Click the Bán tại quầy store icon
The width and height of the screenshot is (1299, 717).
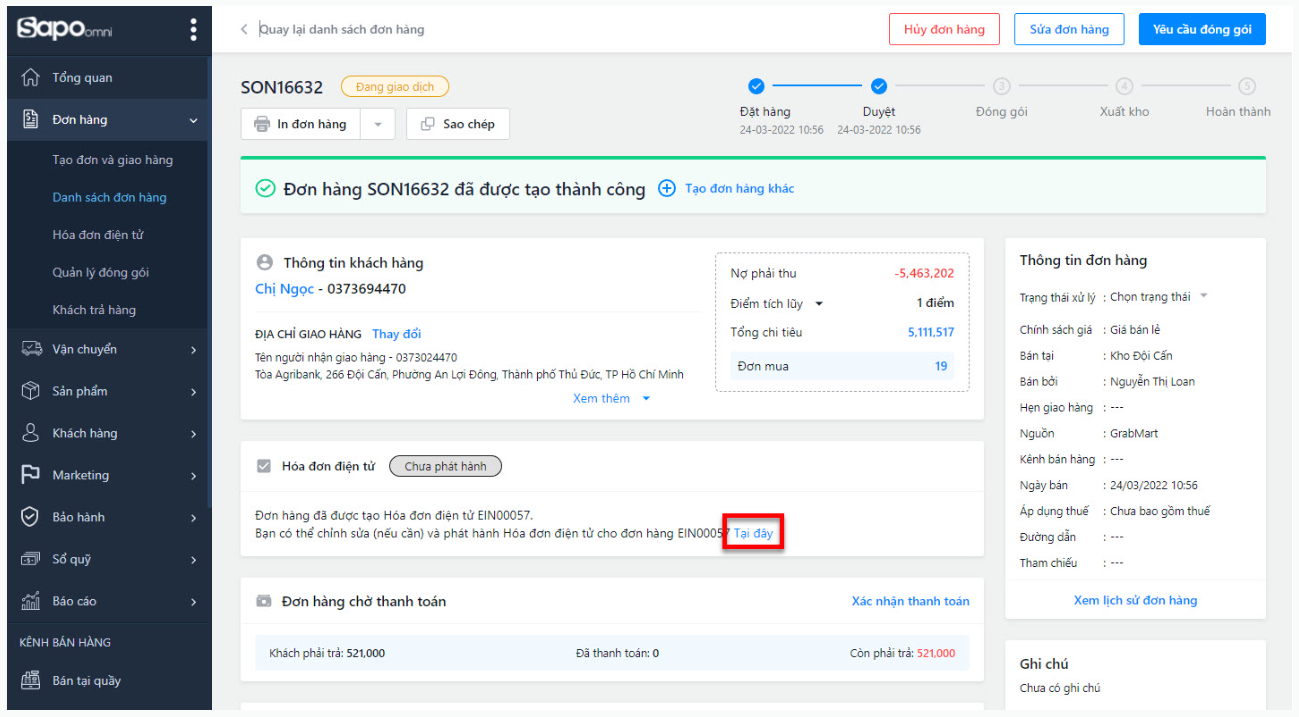coord(31,681)
